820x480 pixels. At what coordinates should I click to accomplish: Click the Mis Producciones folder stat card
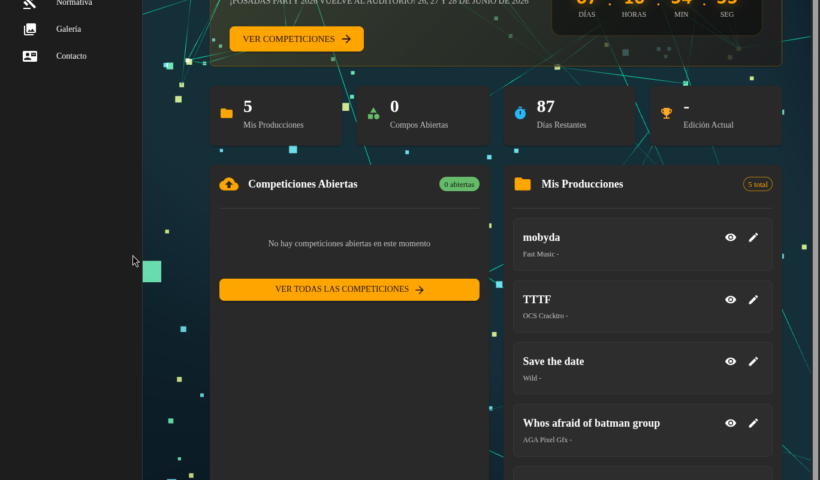pos(275,115)
